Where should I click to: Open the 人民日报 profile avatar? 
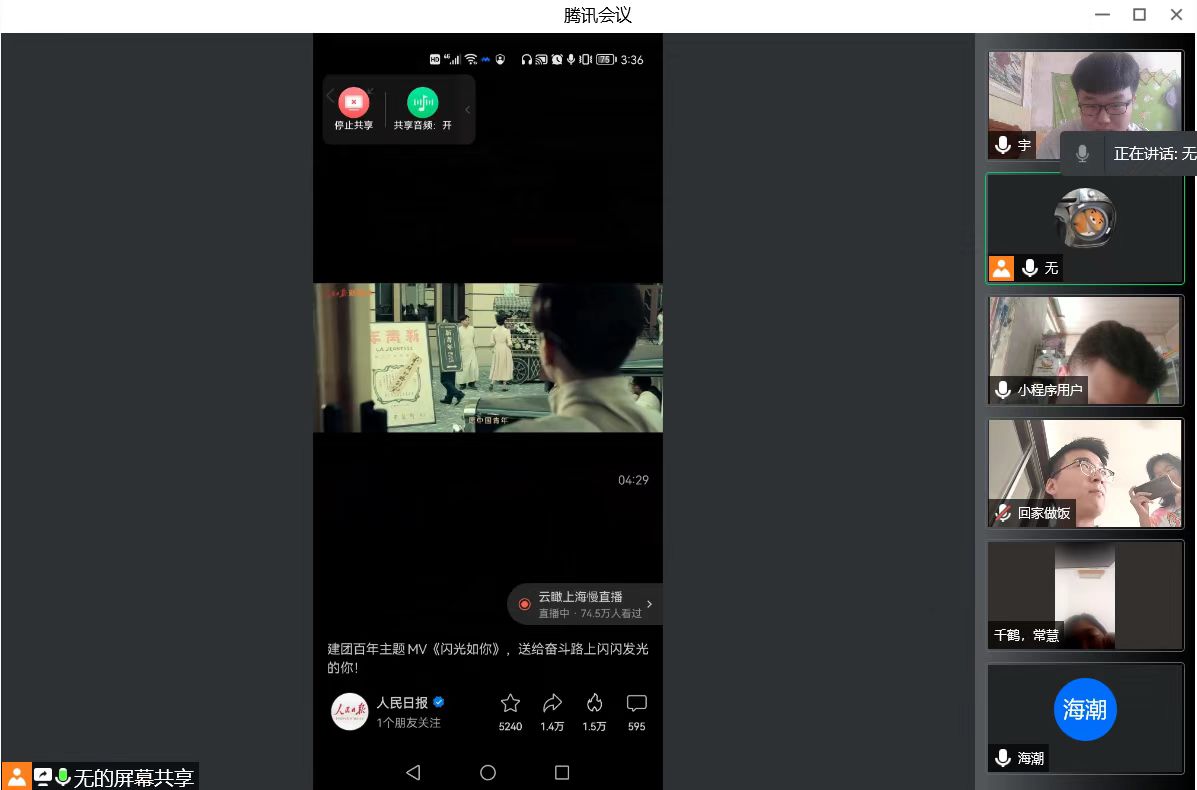coord(349,711)
